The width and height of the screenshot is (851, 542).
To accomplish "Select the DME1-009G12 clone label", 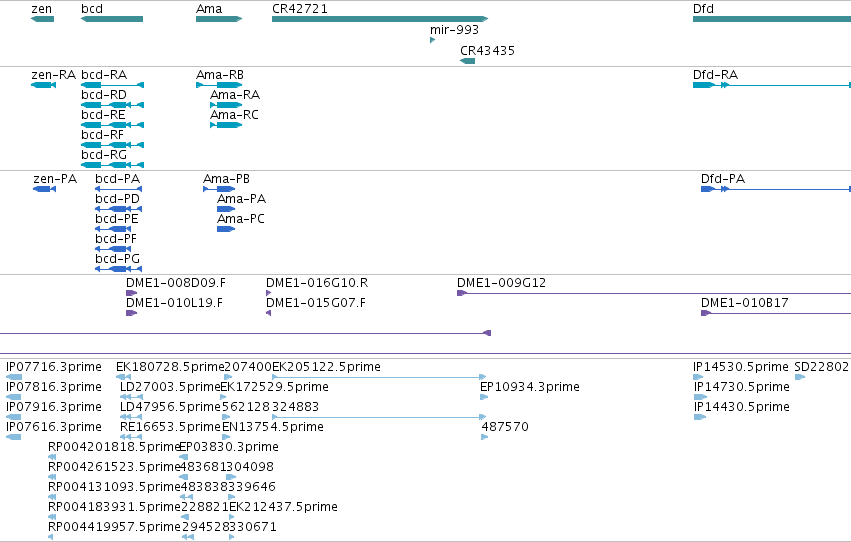I will click(x=501, y=283).
